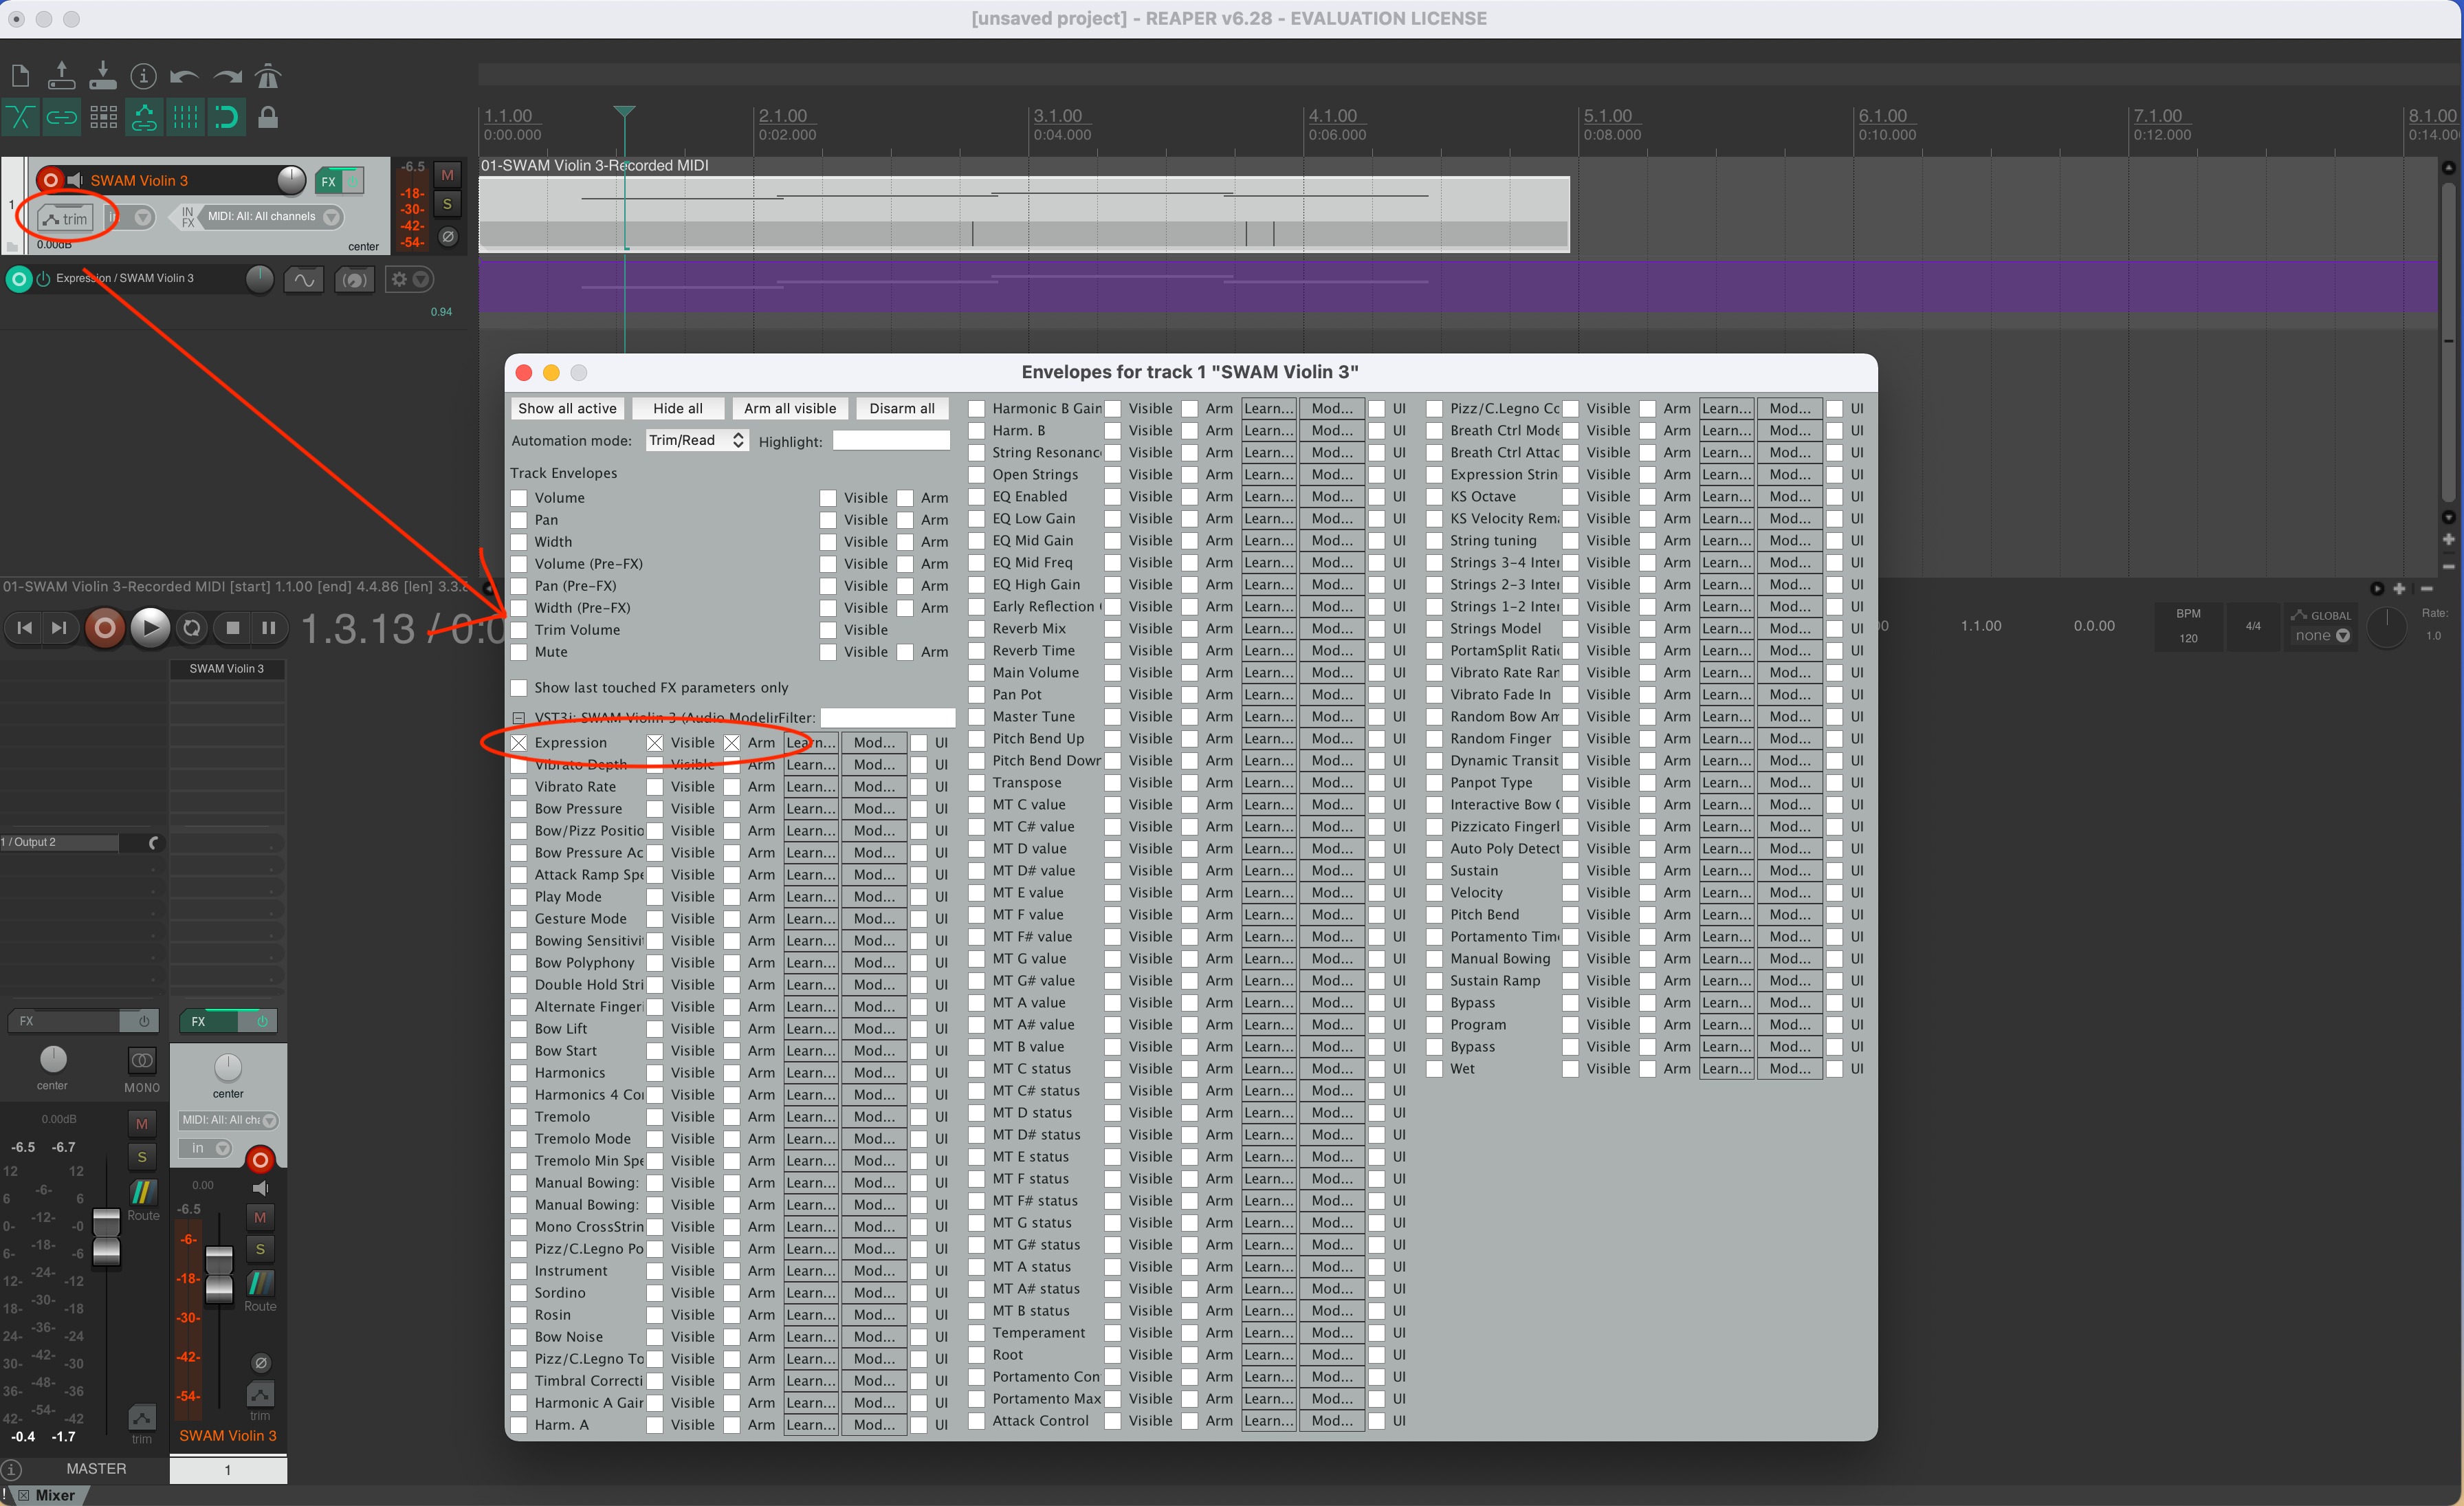Click the BPM 120 tempo field
2464x1506 pixels.
2189,627
